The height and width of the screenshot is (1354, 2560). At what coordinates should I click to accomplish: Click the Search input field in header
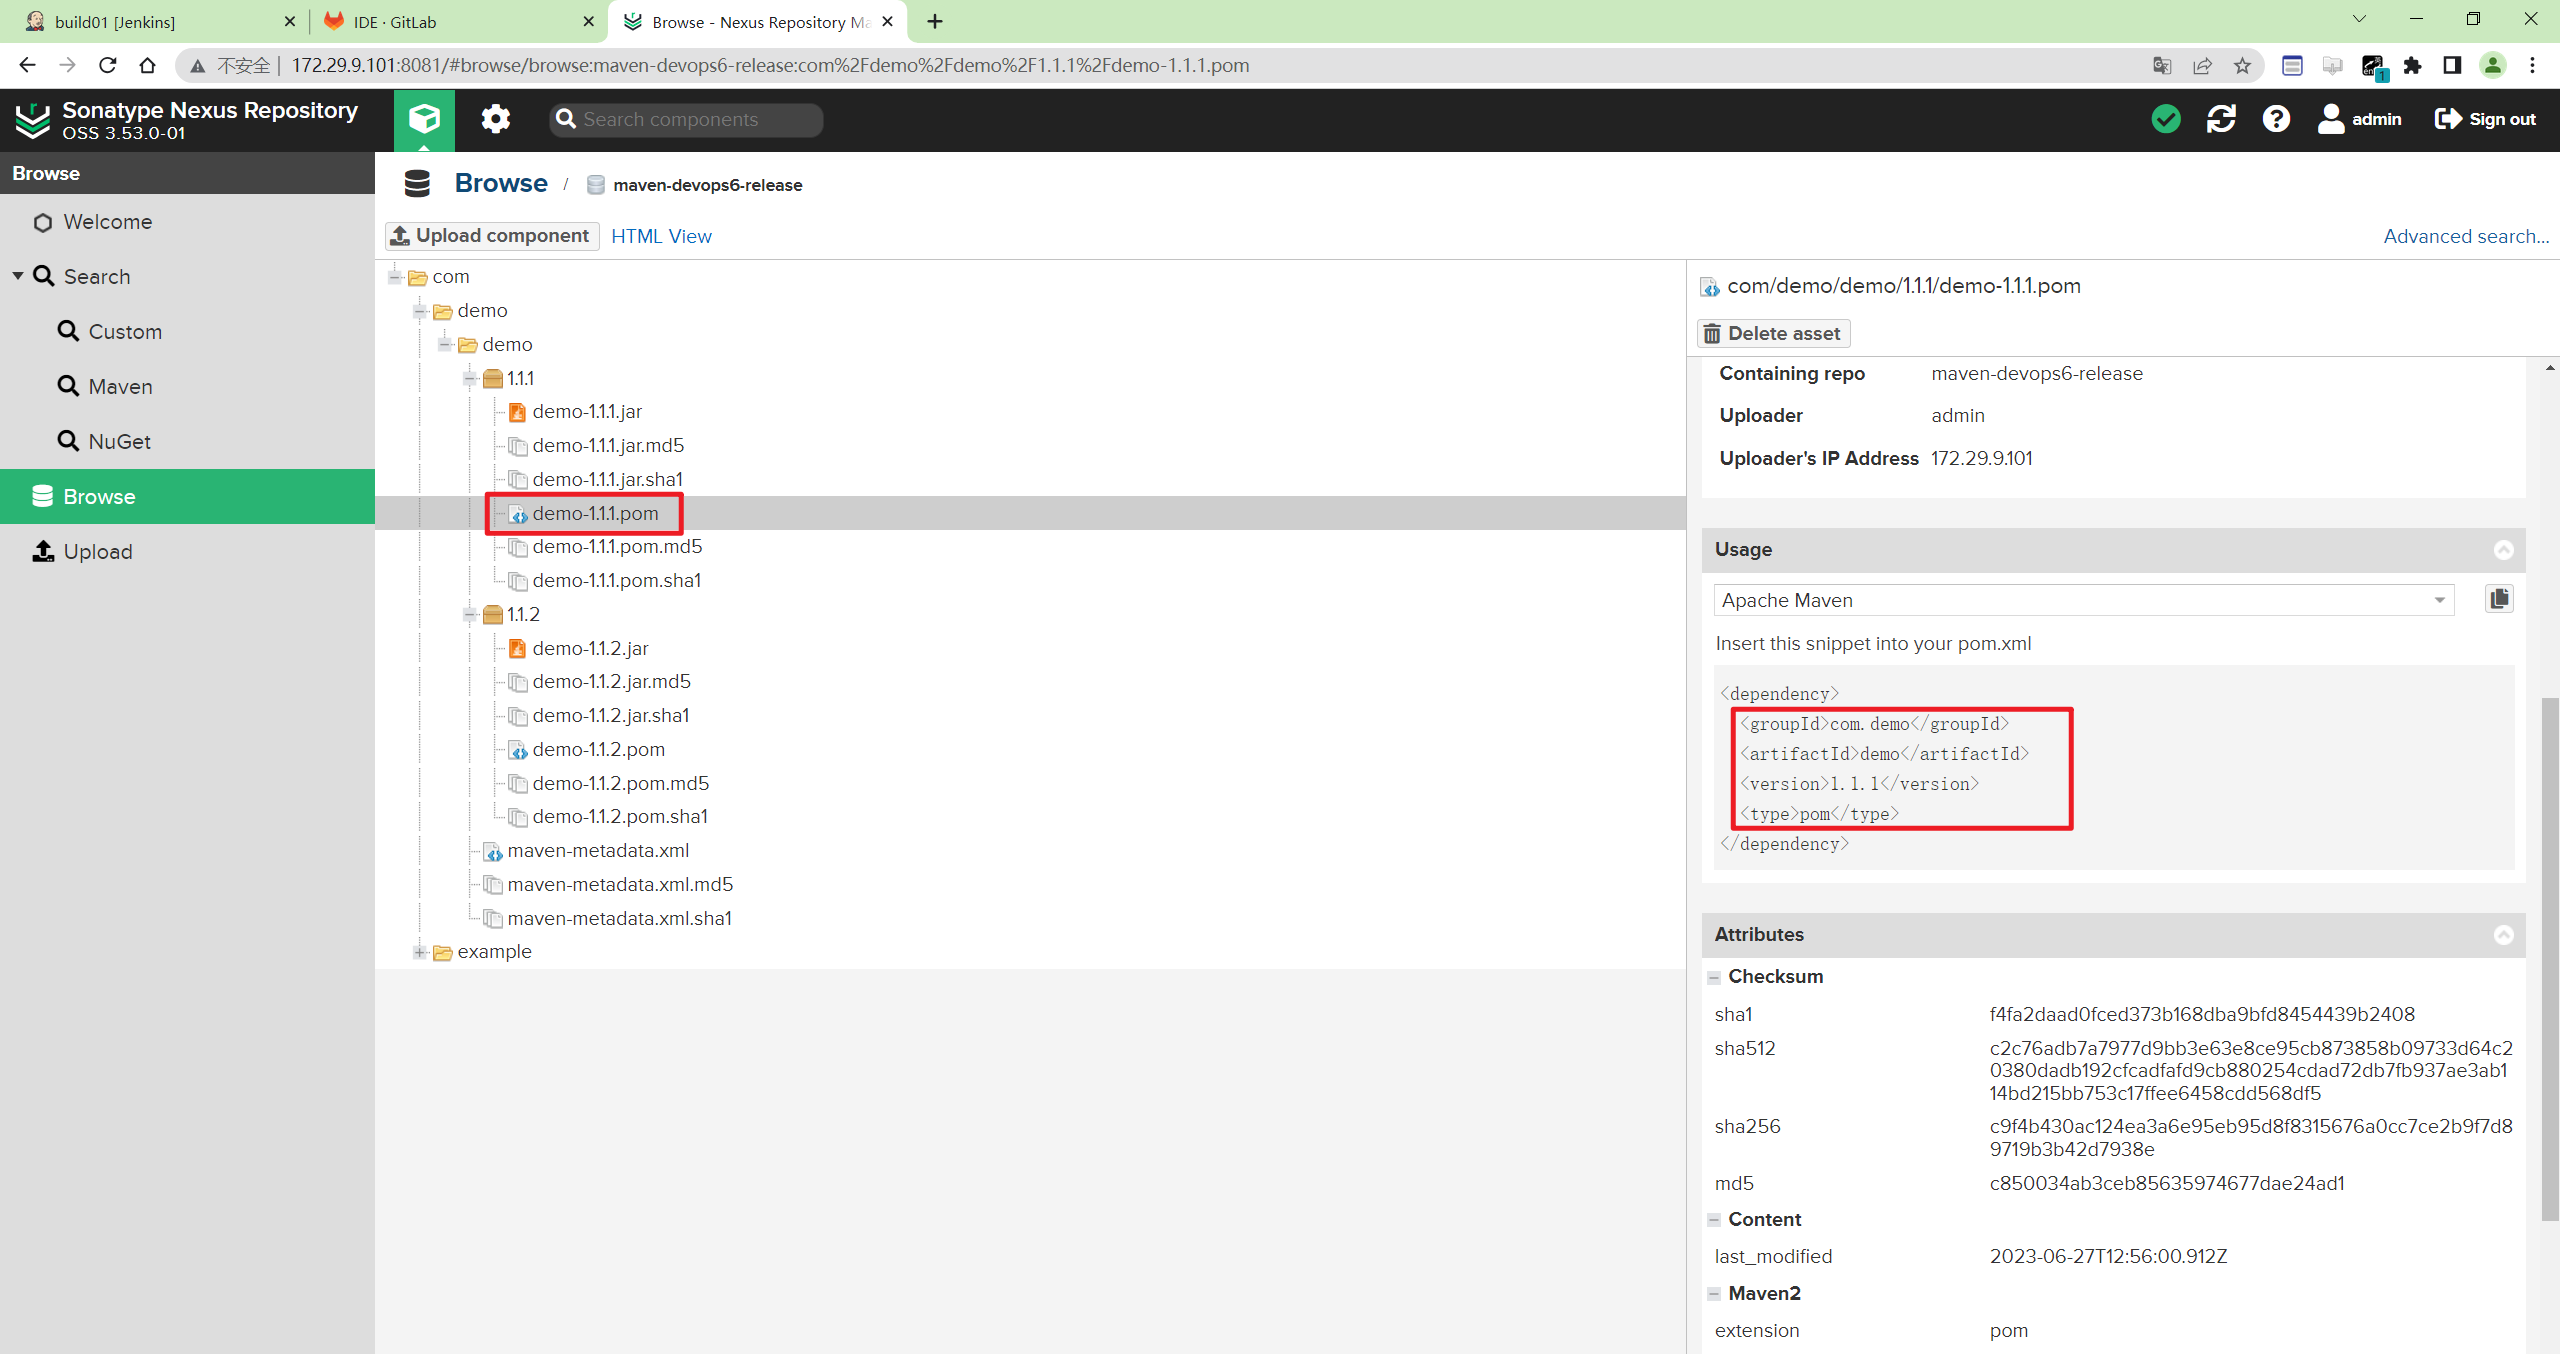686,118
